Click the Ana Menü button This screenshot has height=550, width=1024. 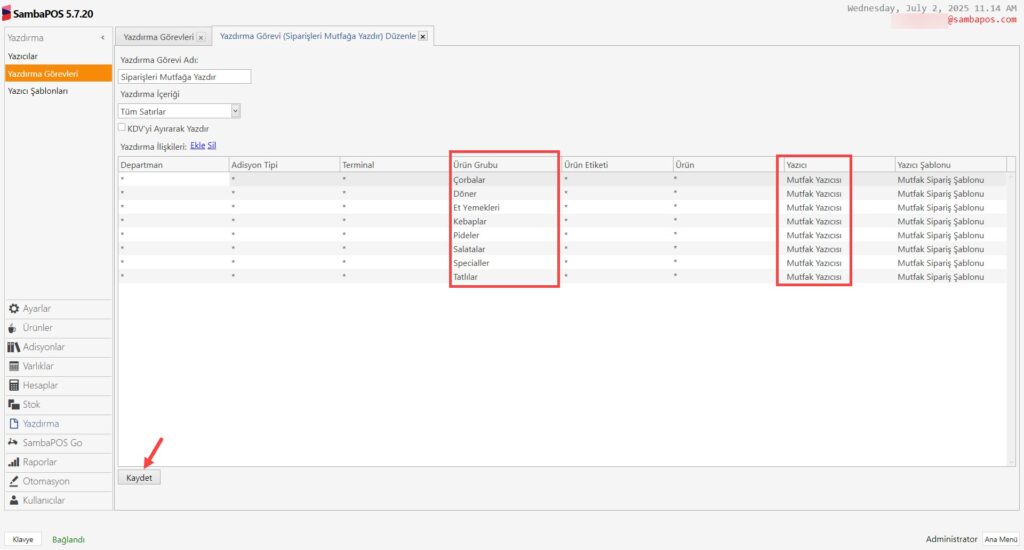click(1000, 540)
